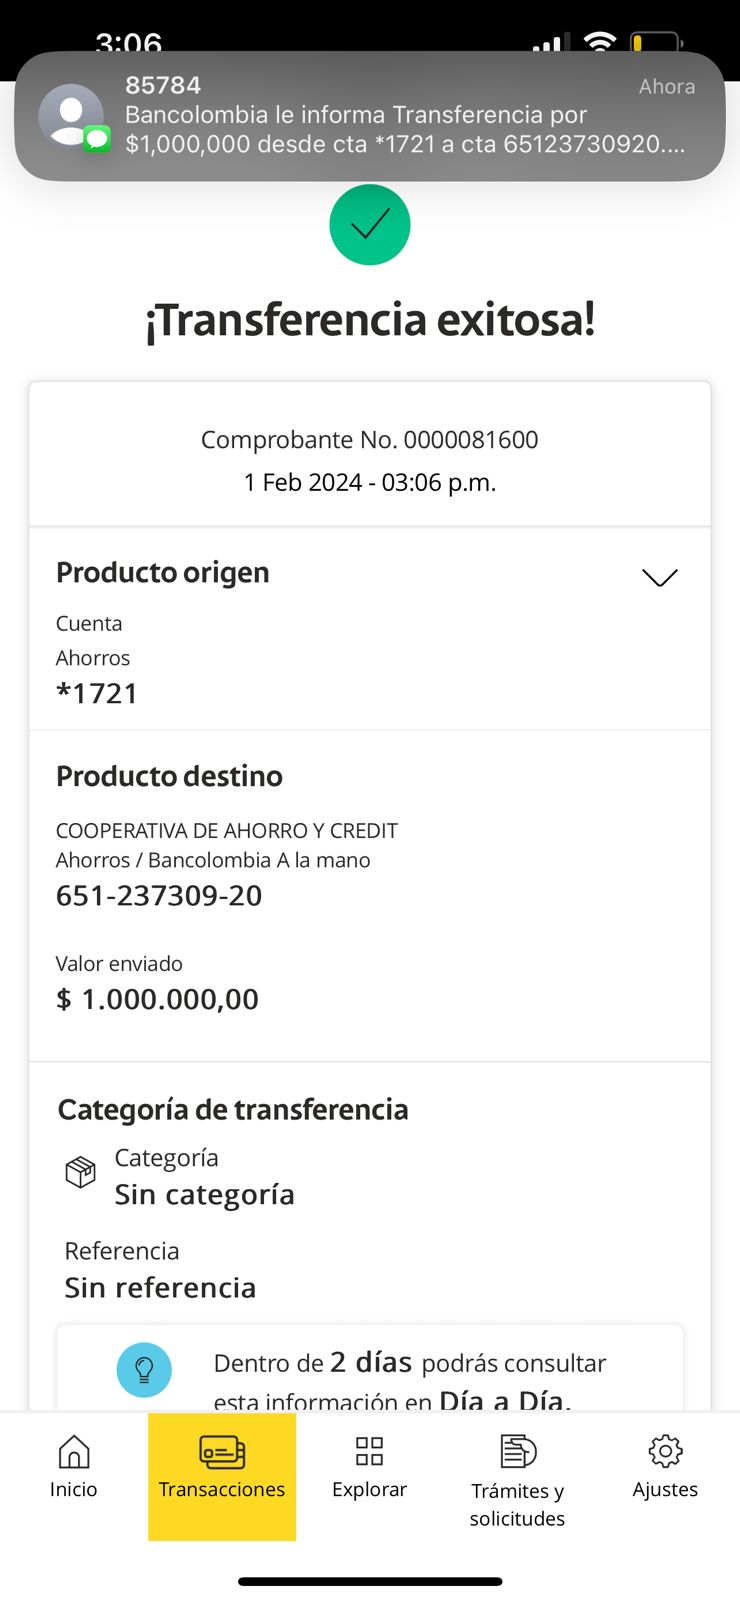The width and height of the screenshot is (740, 1600).
Task: Tap the Sin referencia field
Action: pyautogui.click(x=160, y=1287)
